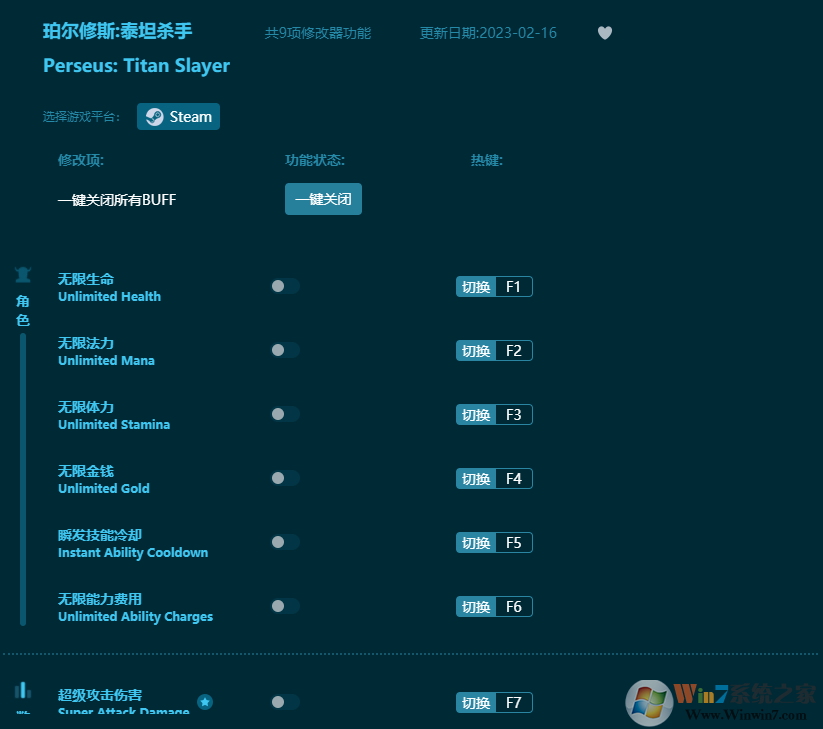Click the 超级攻击伤害 label
This screenshot has height=729, width=823.
(x=100, y=695)
